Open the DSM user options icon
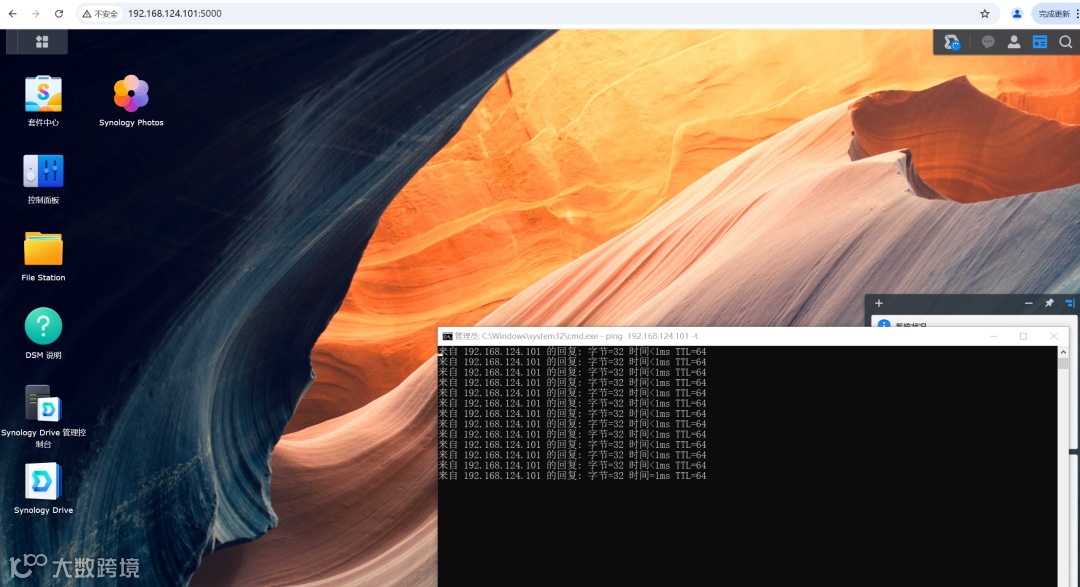Screen dimensions: 1080x587 (1014, 42)
